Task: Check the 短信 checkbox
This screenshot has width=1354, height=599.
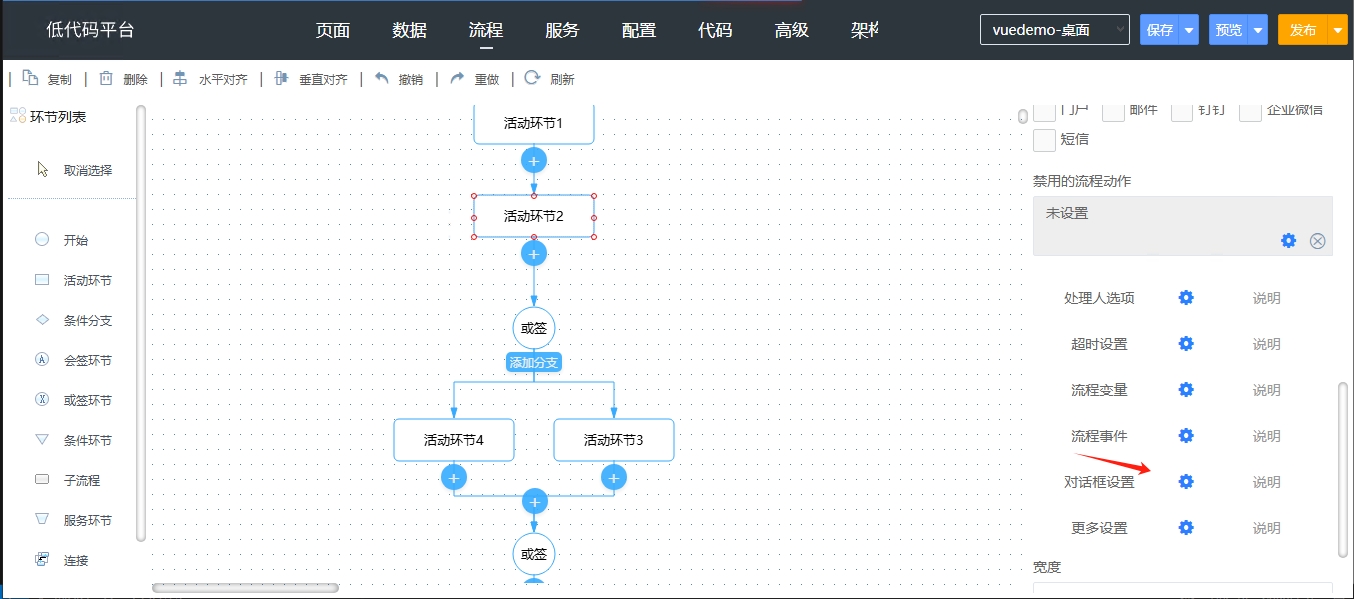Action: [x=1044, y=140]
